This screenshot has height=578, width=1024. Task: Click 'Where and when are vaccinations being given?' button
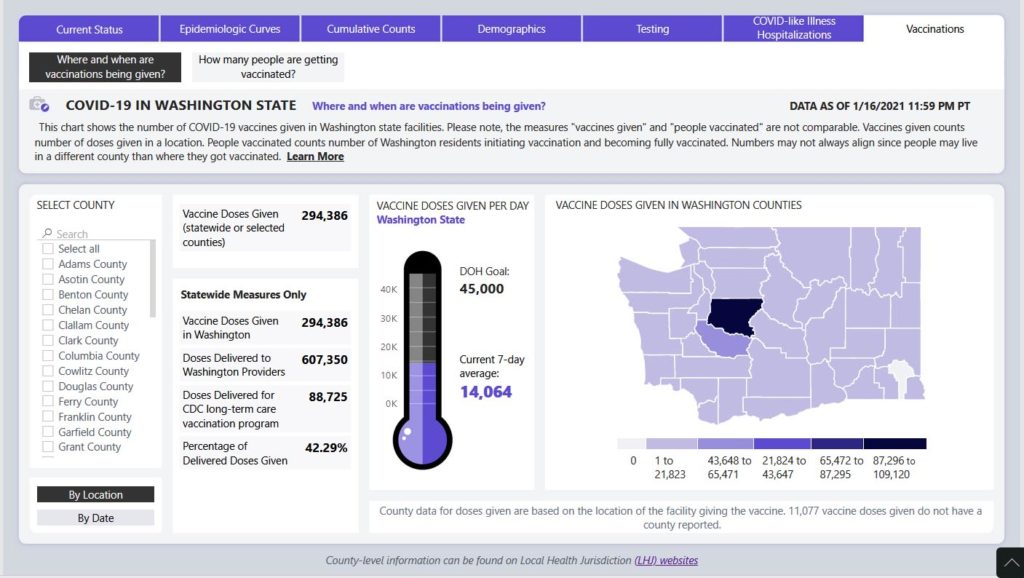tap(105, 67)
